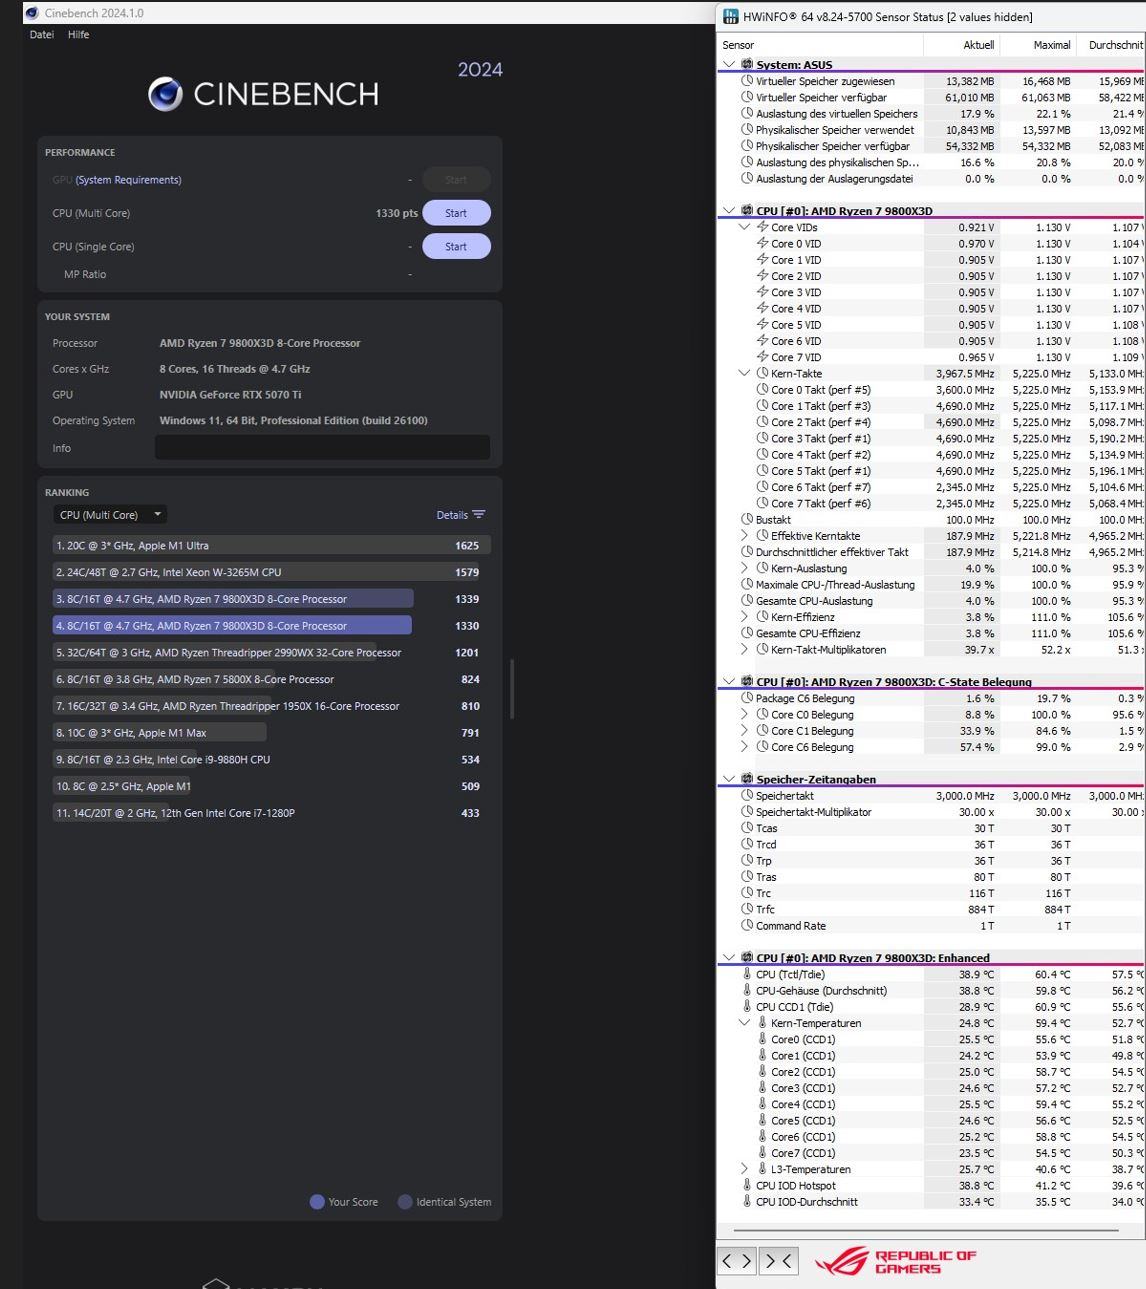Click the clock icon for Trfc row
Image resolution: width=1146 pixels, height=1289 pixels.
(747, 909)
